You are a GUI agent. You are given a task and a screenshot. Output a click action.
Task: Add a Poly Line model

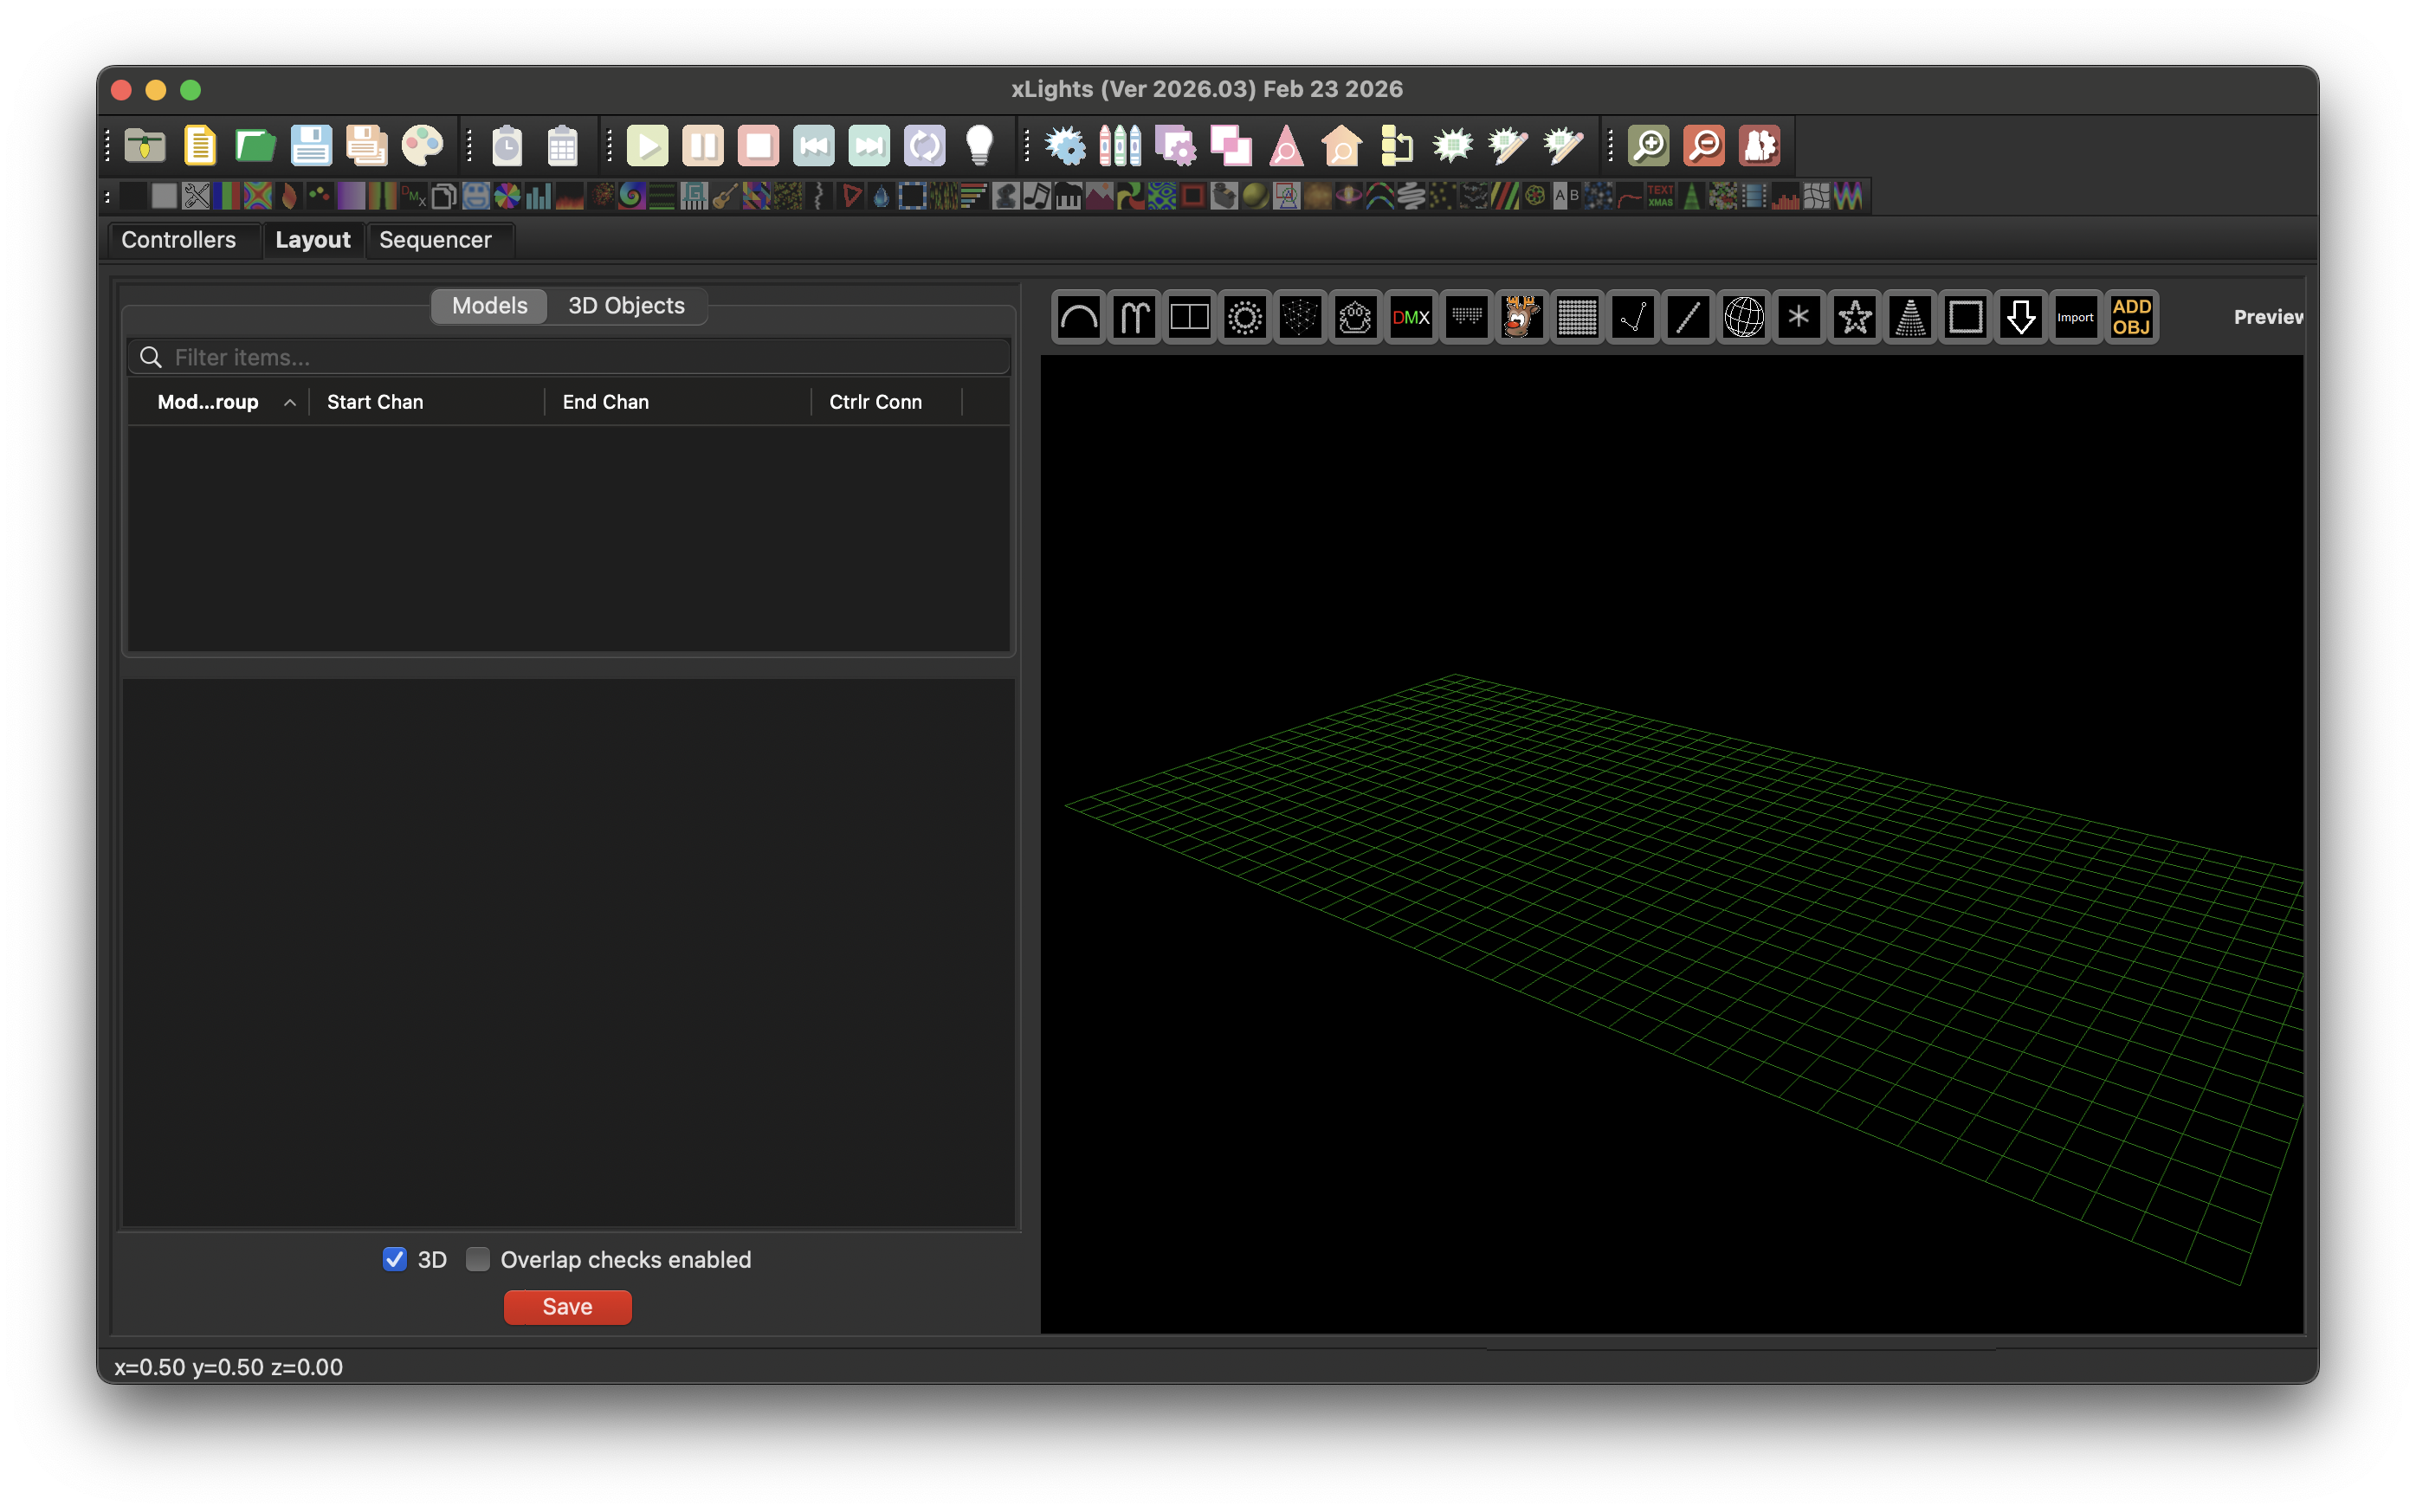click(1633, 318)
